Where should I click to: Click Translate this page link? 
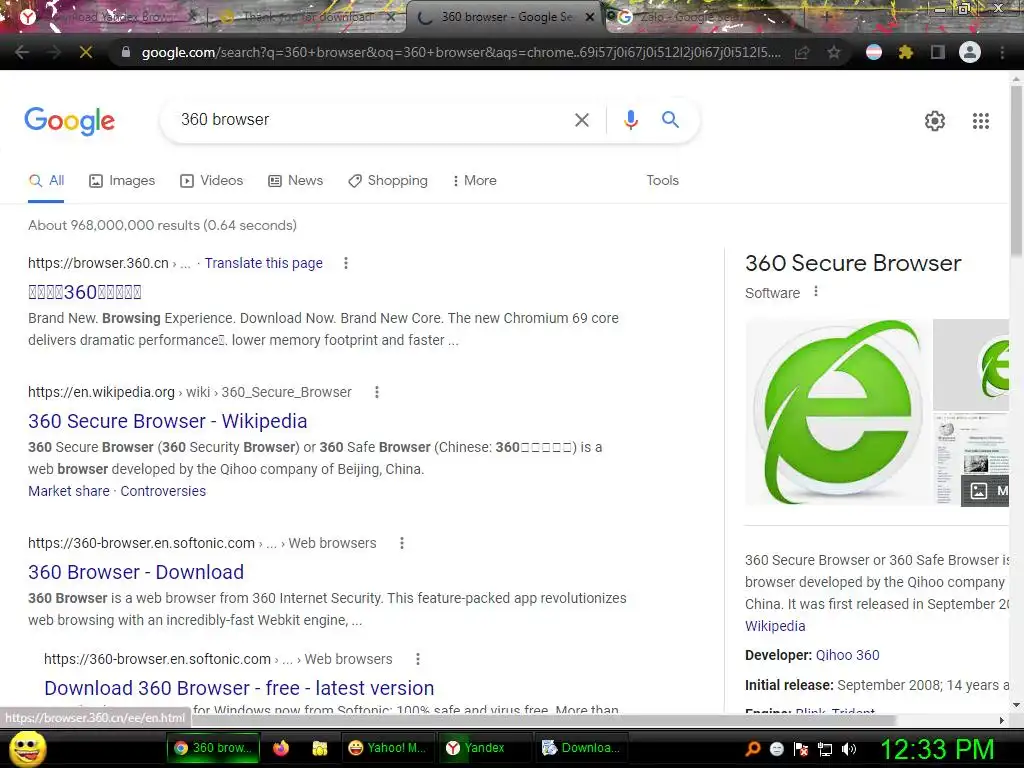click(x=264, y=263)
